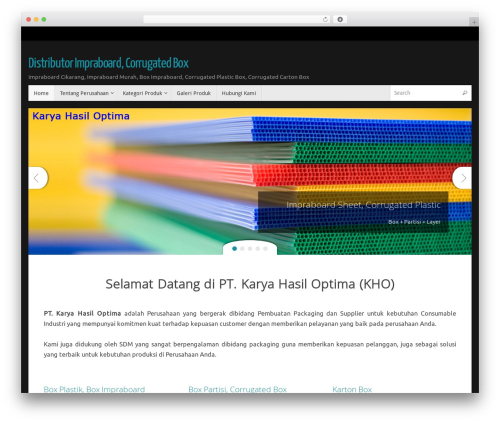
Task: Click the browser download indicator icon
Action: [340, 19]
